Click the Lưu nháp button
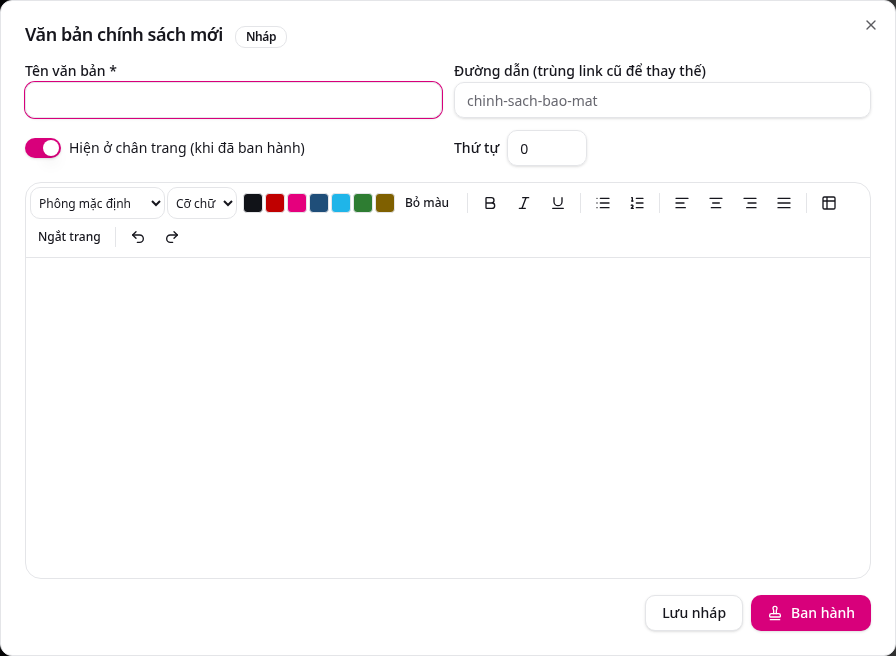The height and width of the screenshot is (656, 896). (x=694, y=613)
